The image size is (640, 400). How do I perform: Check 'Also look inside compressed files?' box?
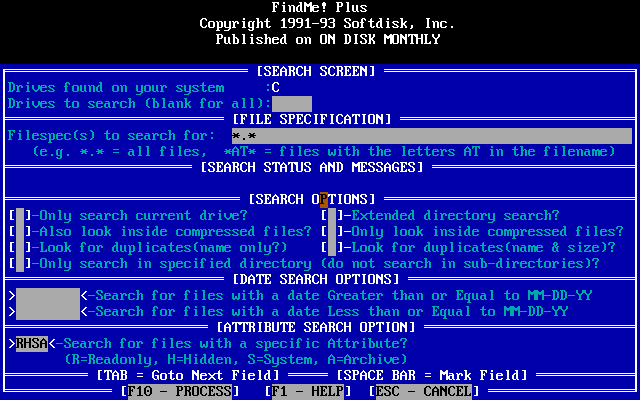[20, 231]
